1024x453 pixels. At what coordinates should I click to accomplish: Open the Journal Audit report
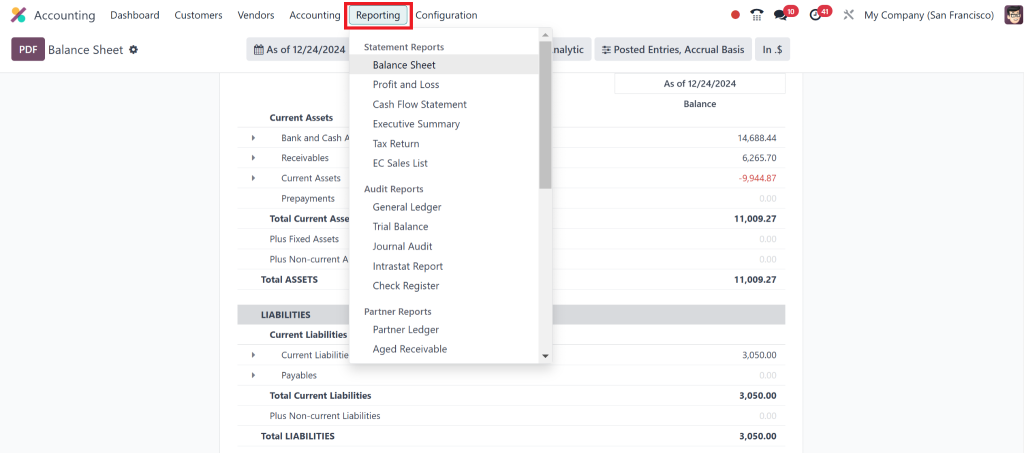tap(444, 247)
